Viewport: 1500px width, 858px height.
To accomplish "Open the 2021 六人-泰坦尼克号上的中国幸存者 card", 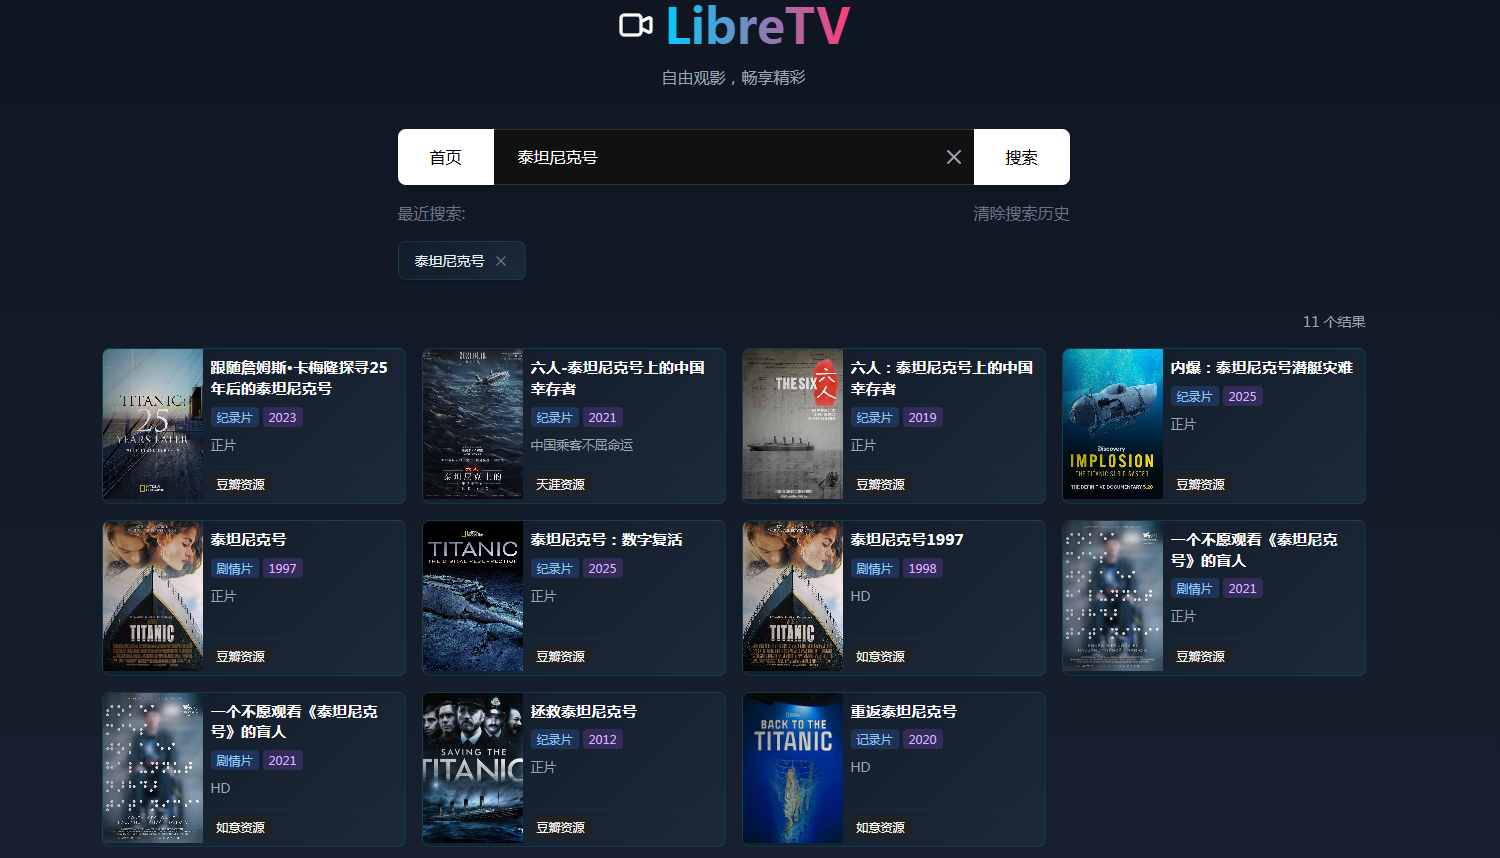I will tap(574, 425).
